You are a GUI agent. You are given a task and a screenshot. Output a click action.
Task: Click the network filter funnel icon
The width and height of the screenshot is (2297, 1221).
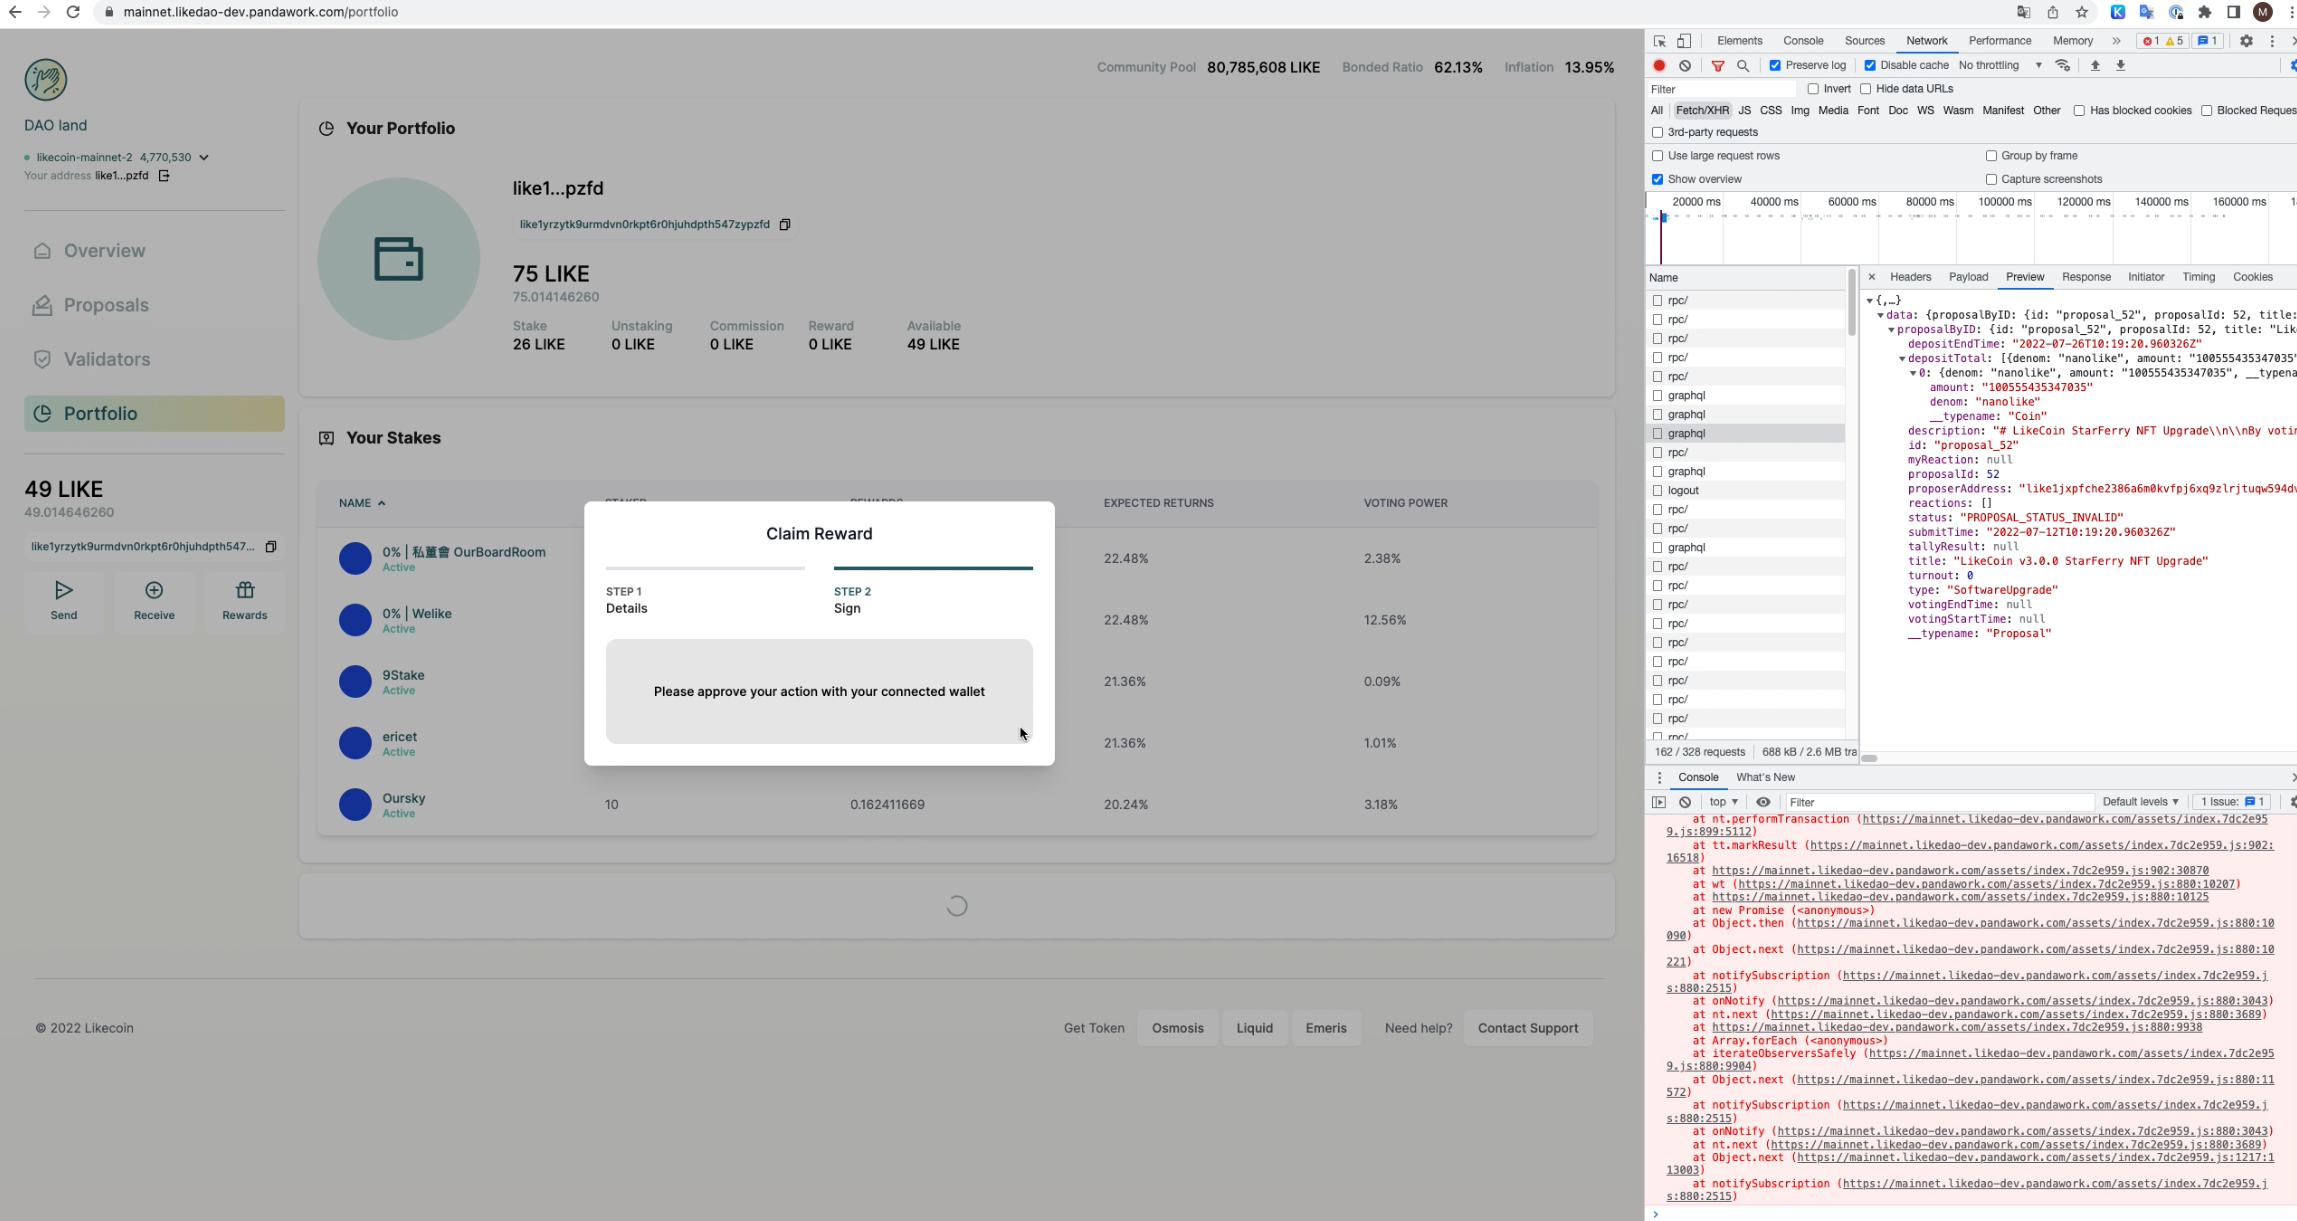click(1718, 66)
